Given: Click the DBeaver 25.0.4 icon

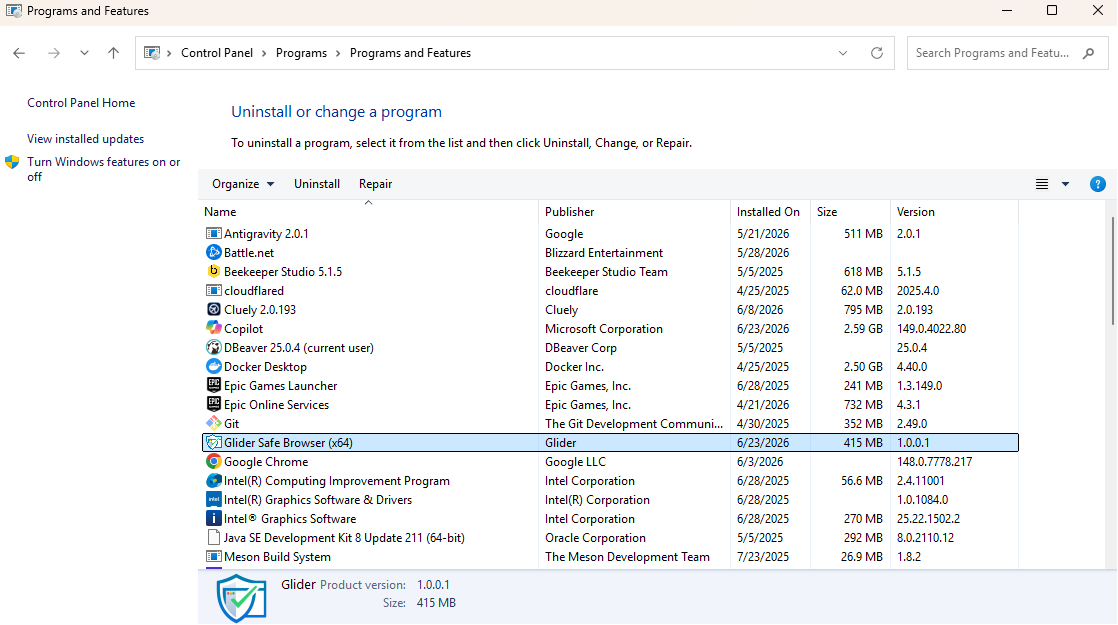Looking at the screenshot, I should (213, 347).
